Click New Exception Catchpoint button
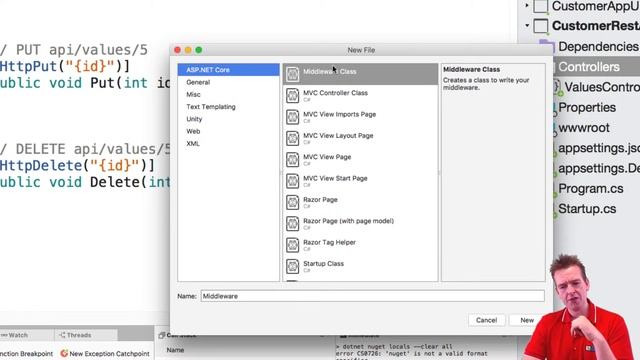640x360 pixels. 105,353
